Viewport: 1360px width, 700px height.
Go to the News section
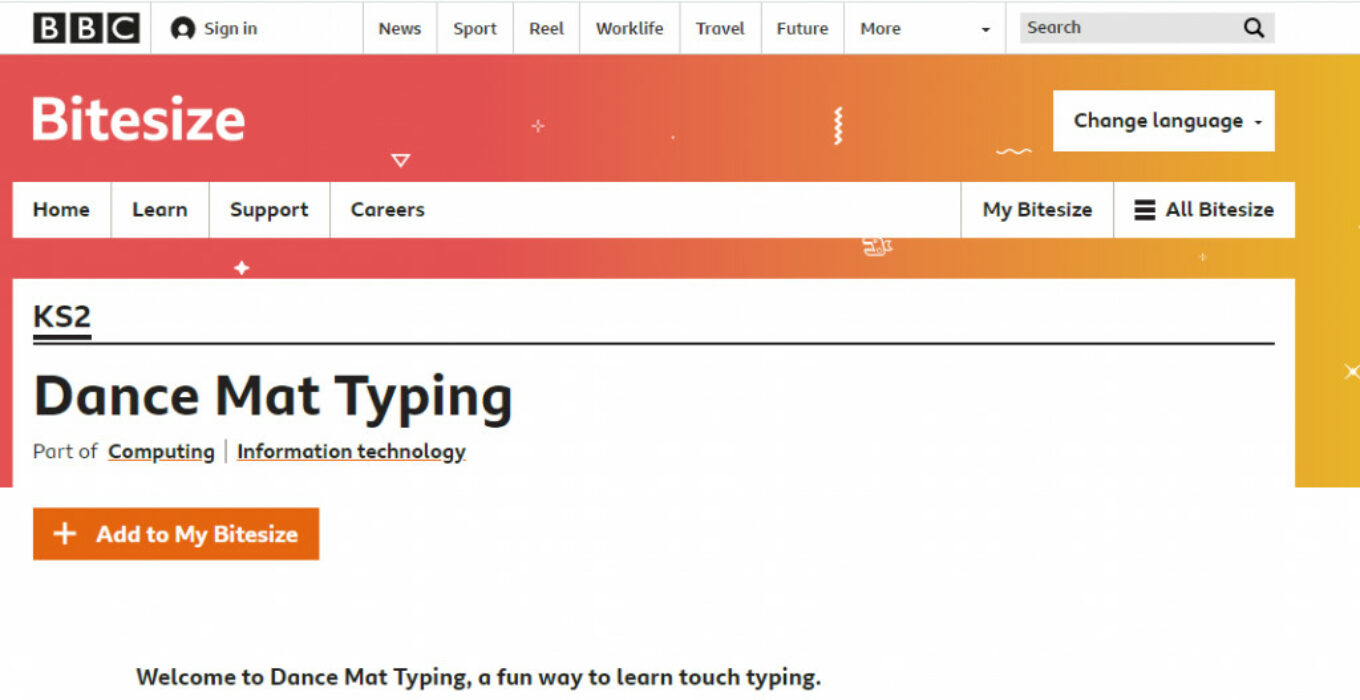coord(400,29)
